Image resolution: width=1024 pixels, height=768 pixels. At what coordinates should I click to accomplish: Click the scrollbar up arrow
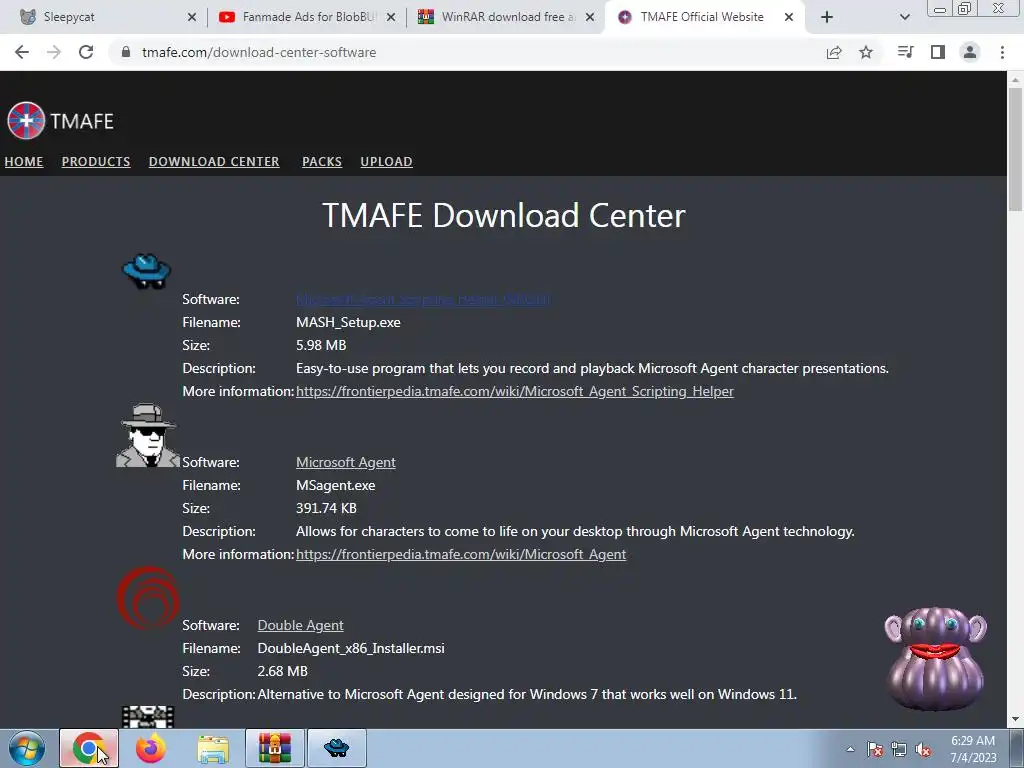1015,79
